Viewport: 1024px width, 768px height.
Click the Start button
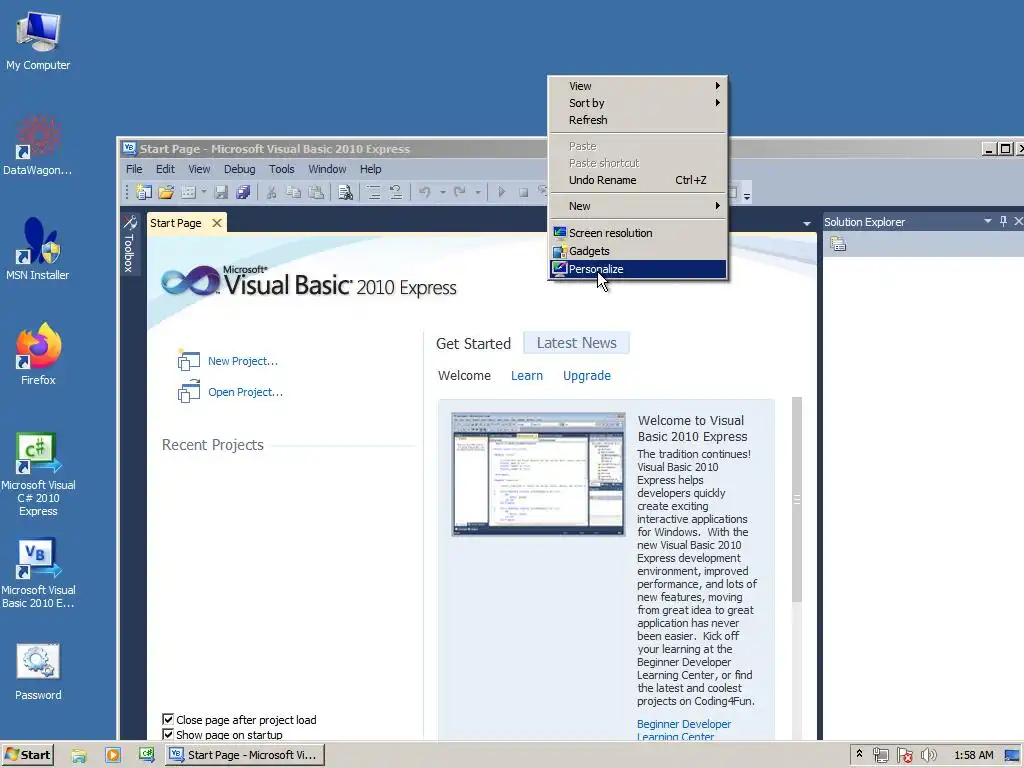[27, 755]
